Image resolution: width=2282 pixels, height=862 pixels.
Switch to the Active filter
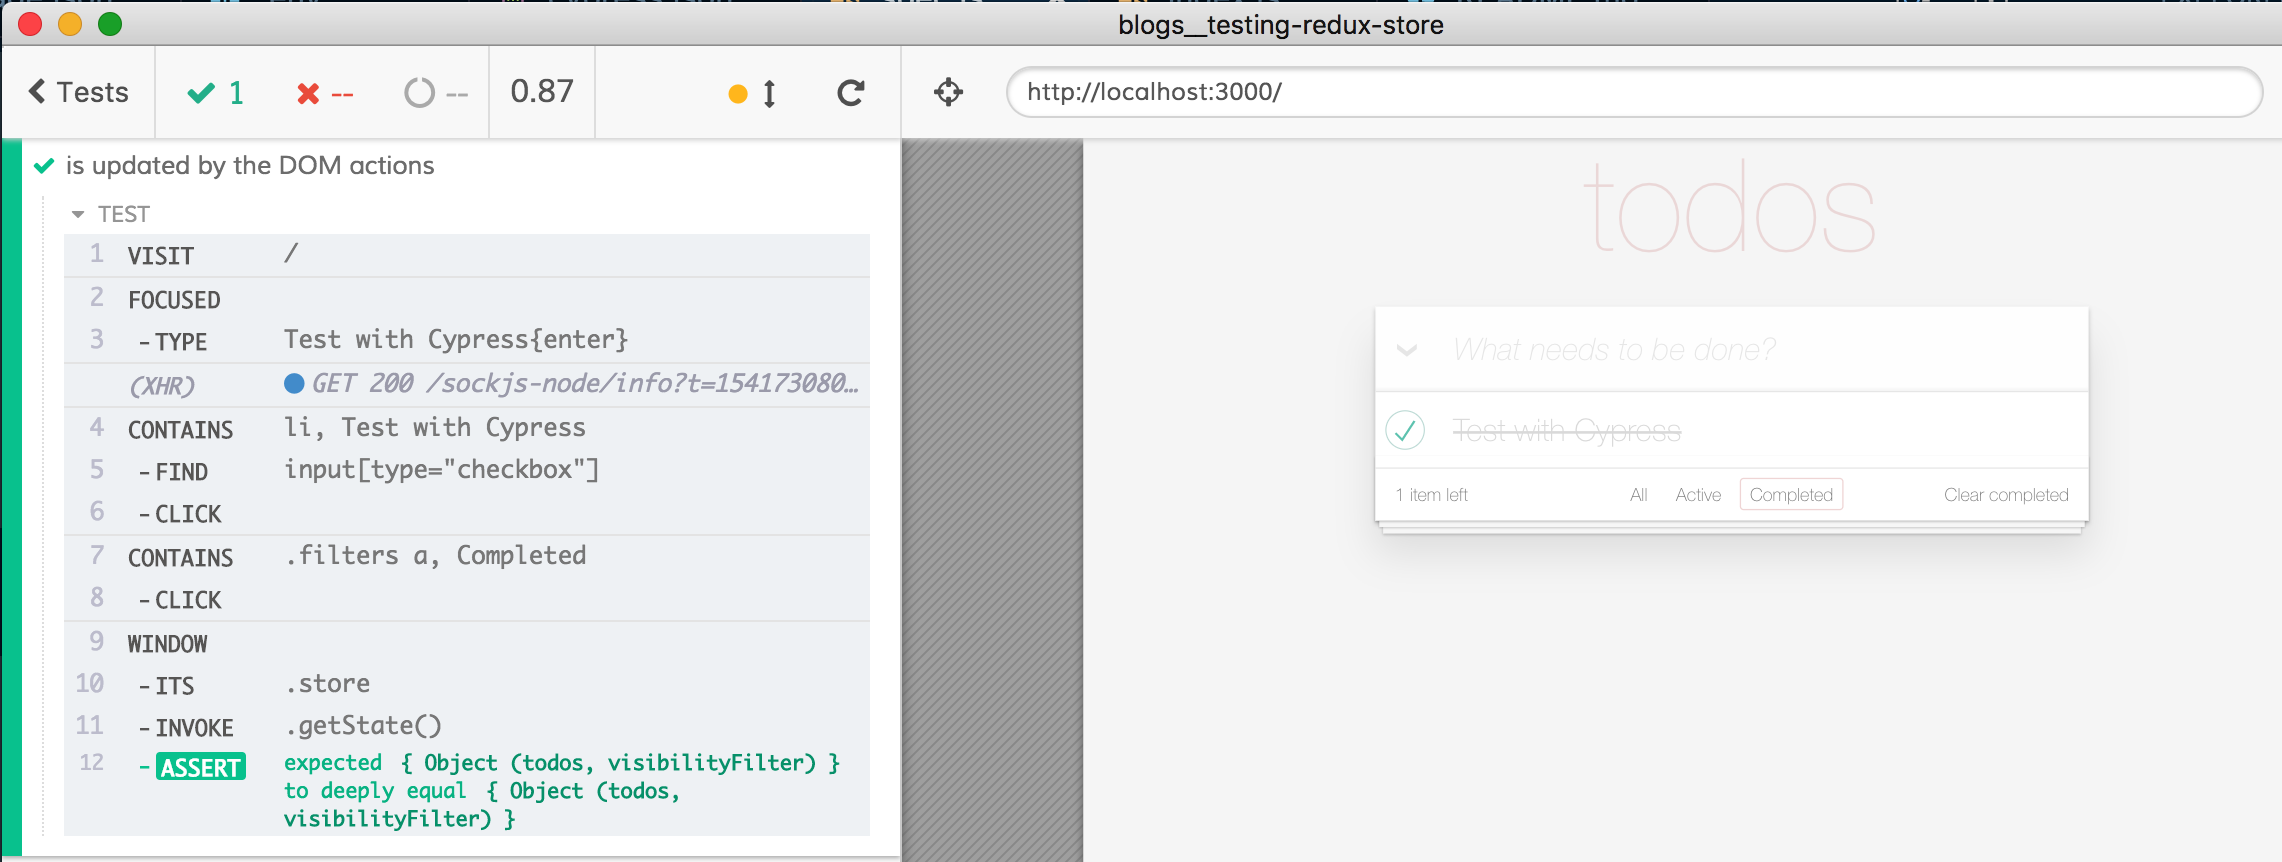1698,495
